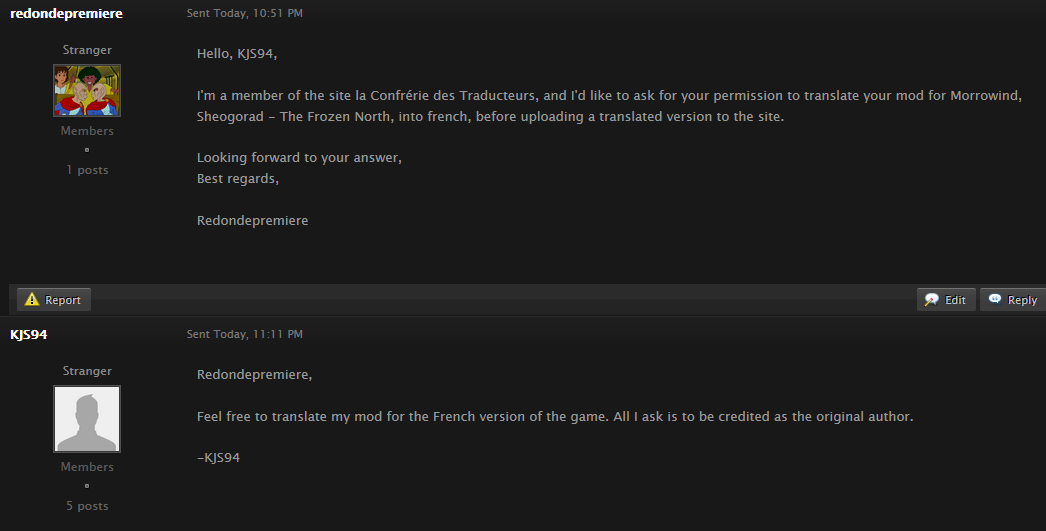Click the Members group label under redondepremiere
This screenshot has width=1046, height=531.
tap(87, 131)
